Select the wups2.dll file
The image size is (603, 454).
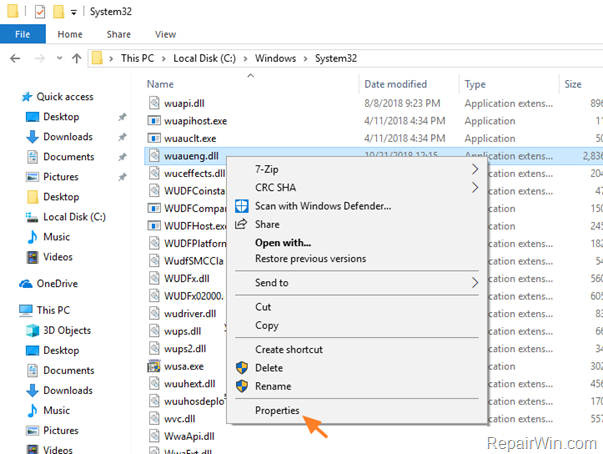(x=185, y=349)
